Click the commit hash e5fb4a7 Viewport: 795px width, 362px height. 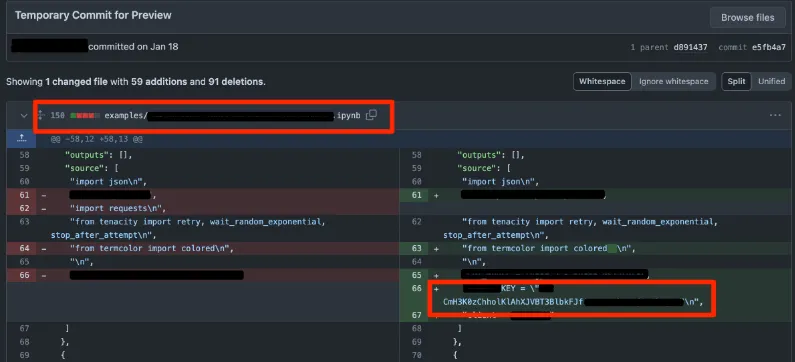tap(769, 47)
